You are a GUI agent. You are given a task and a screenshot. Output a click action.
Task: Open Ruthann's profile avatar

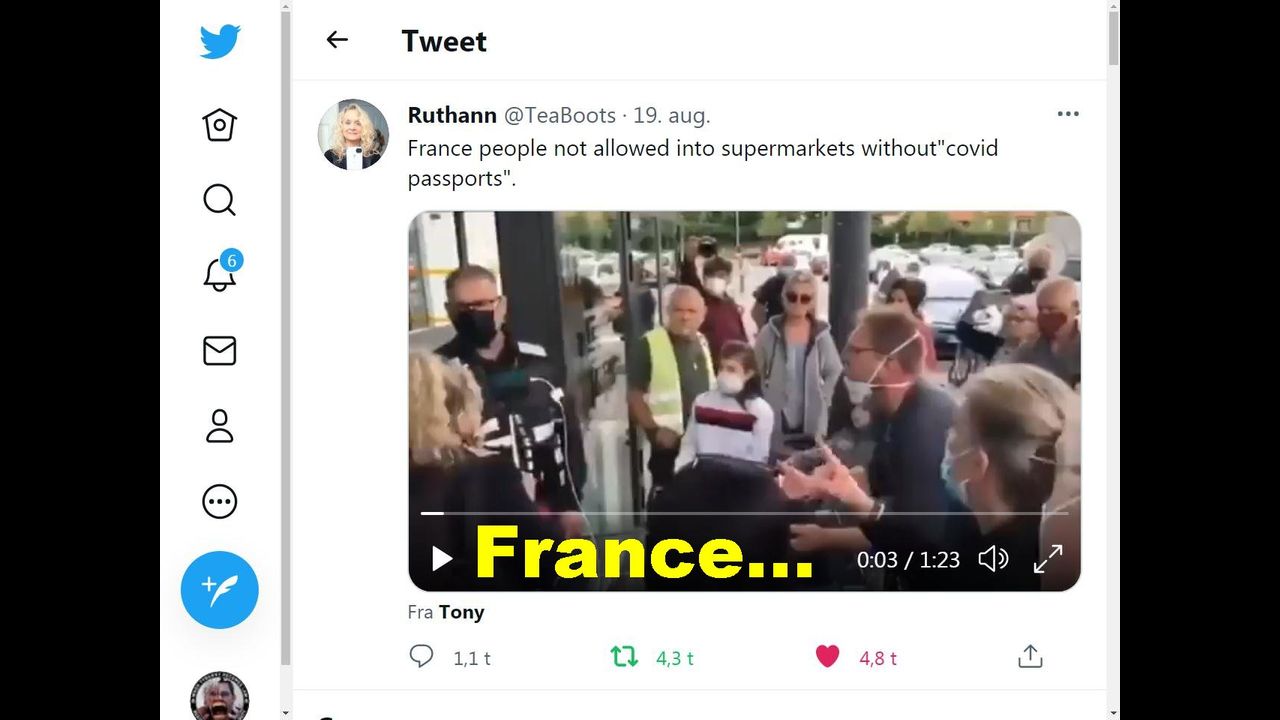coord(353,134)
